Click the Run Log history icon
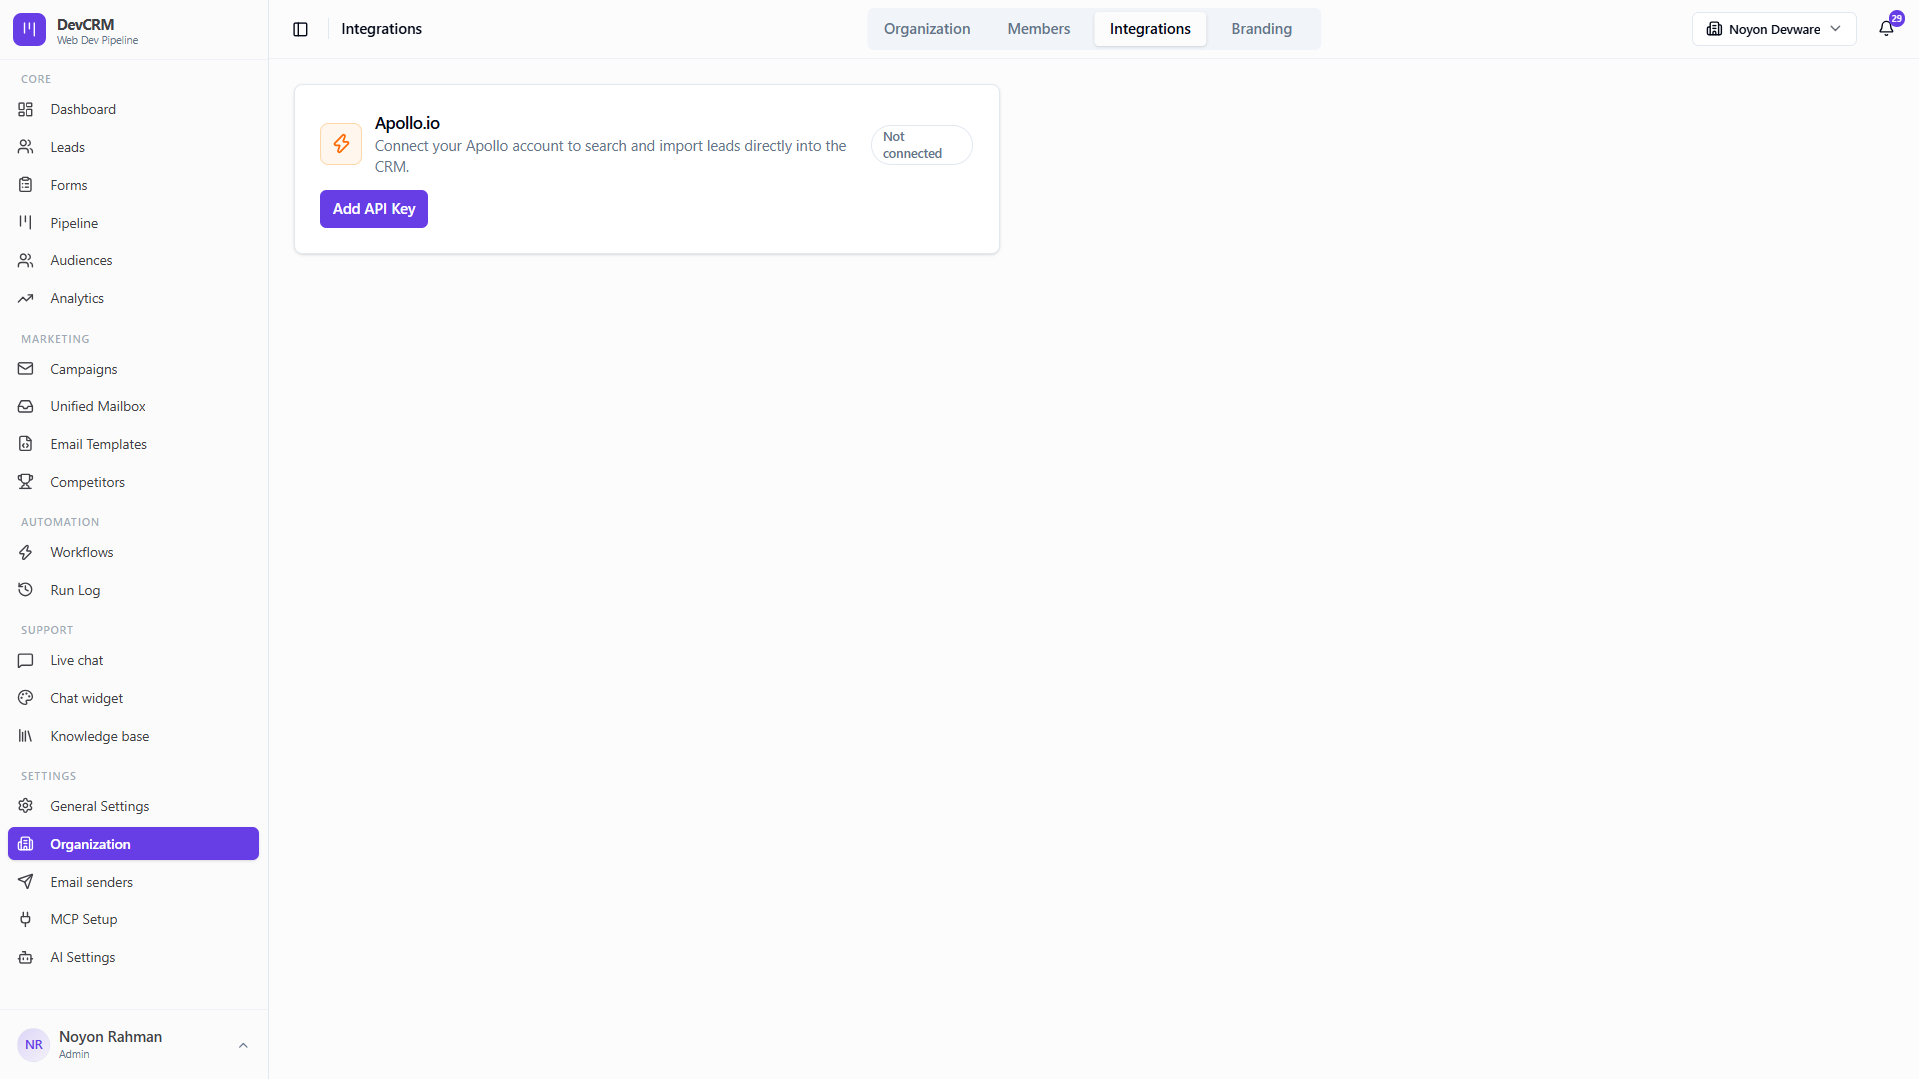The width and height of the screenshot is (1919, 1079). pyautogui.click(x=26, y=591)
